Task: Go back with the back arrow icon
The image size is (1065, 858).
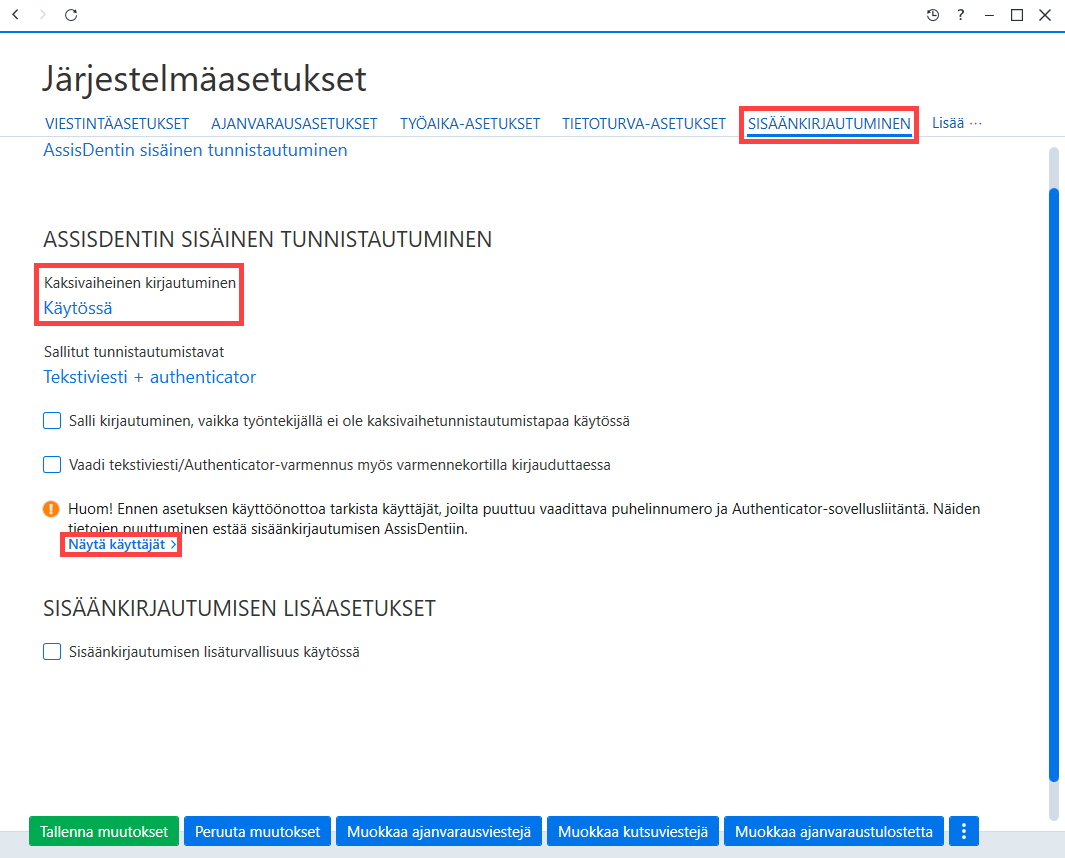Action: click(x=16, y=14)
